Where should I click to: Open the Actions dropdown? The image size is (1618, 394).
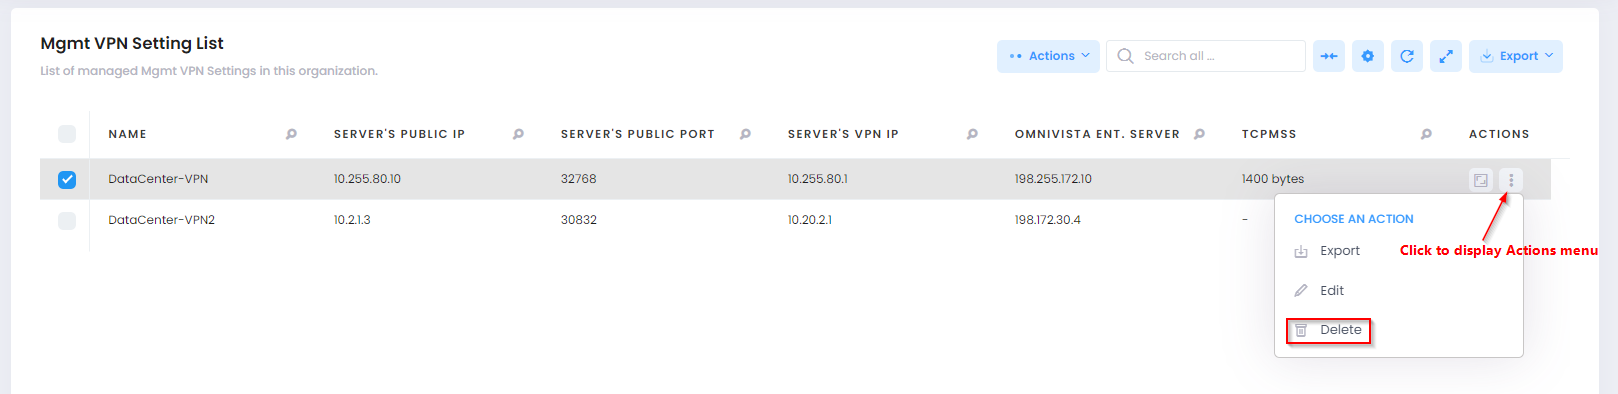pos(1048,56)
